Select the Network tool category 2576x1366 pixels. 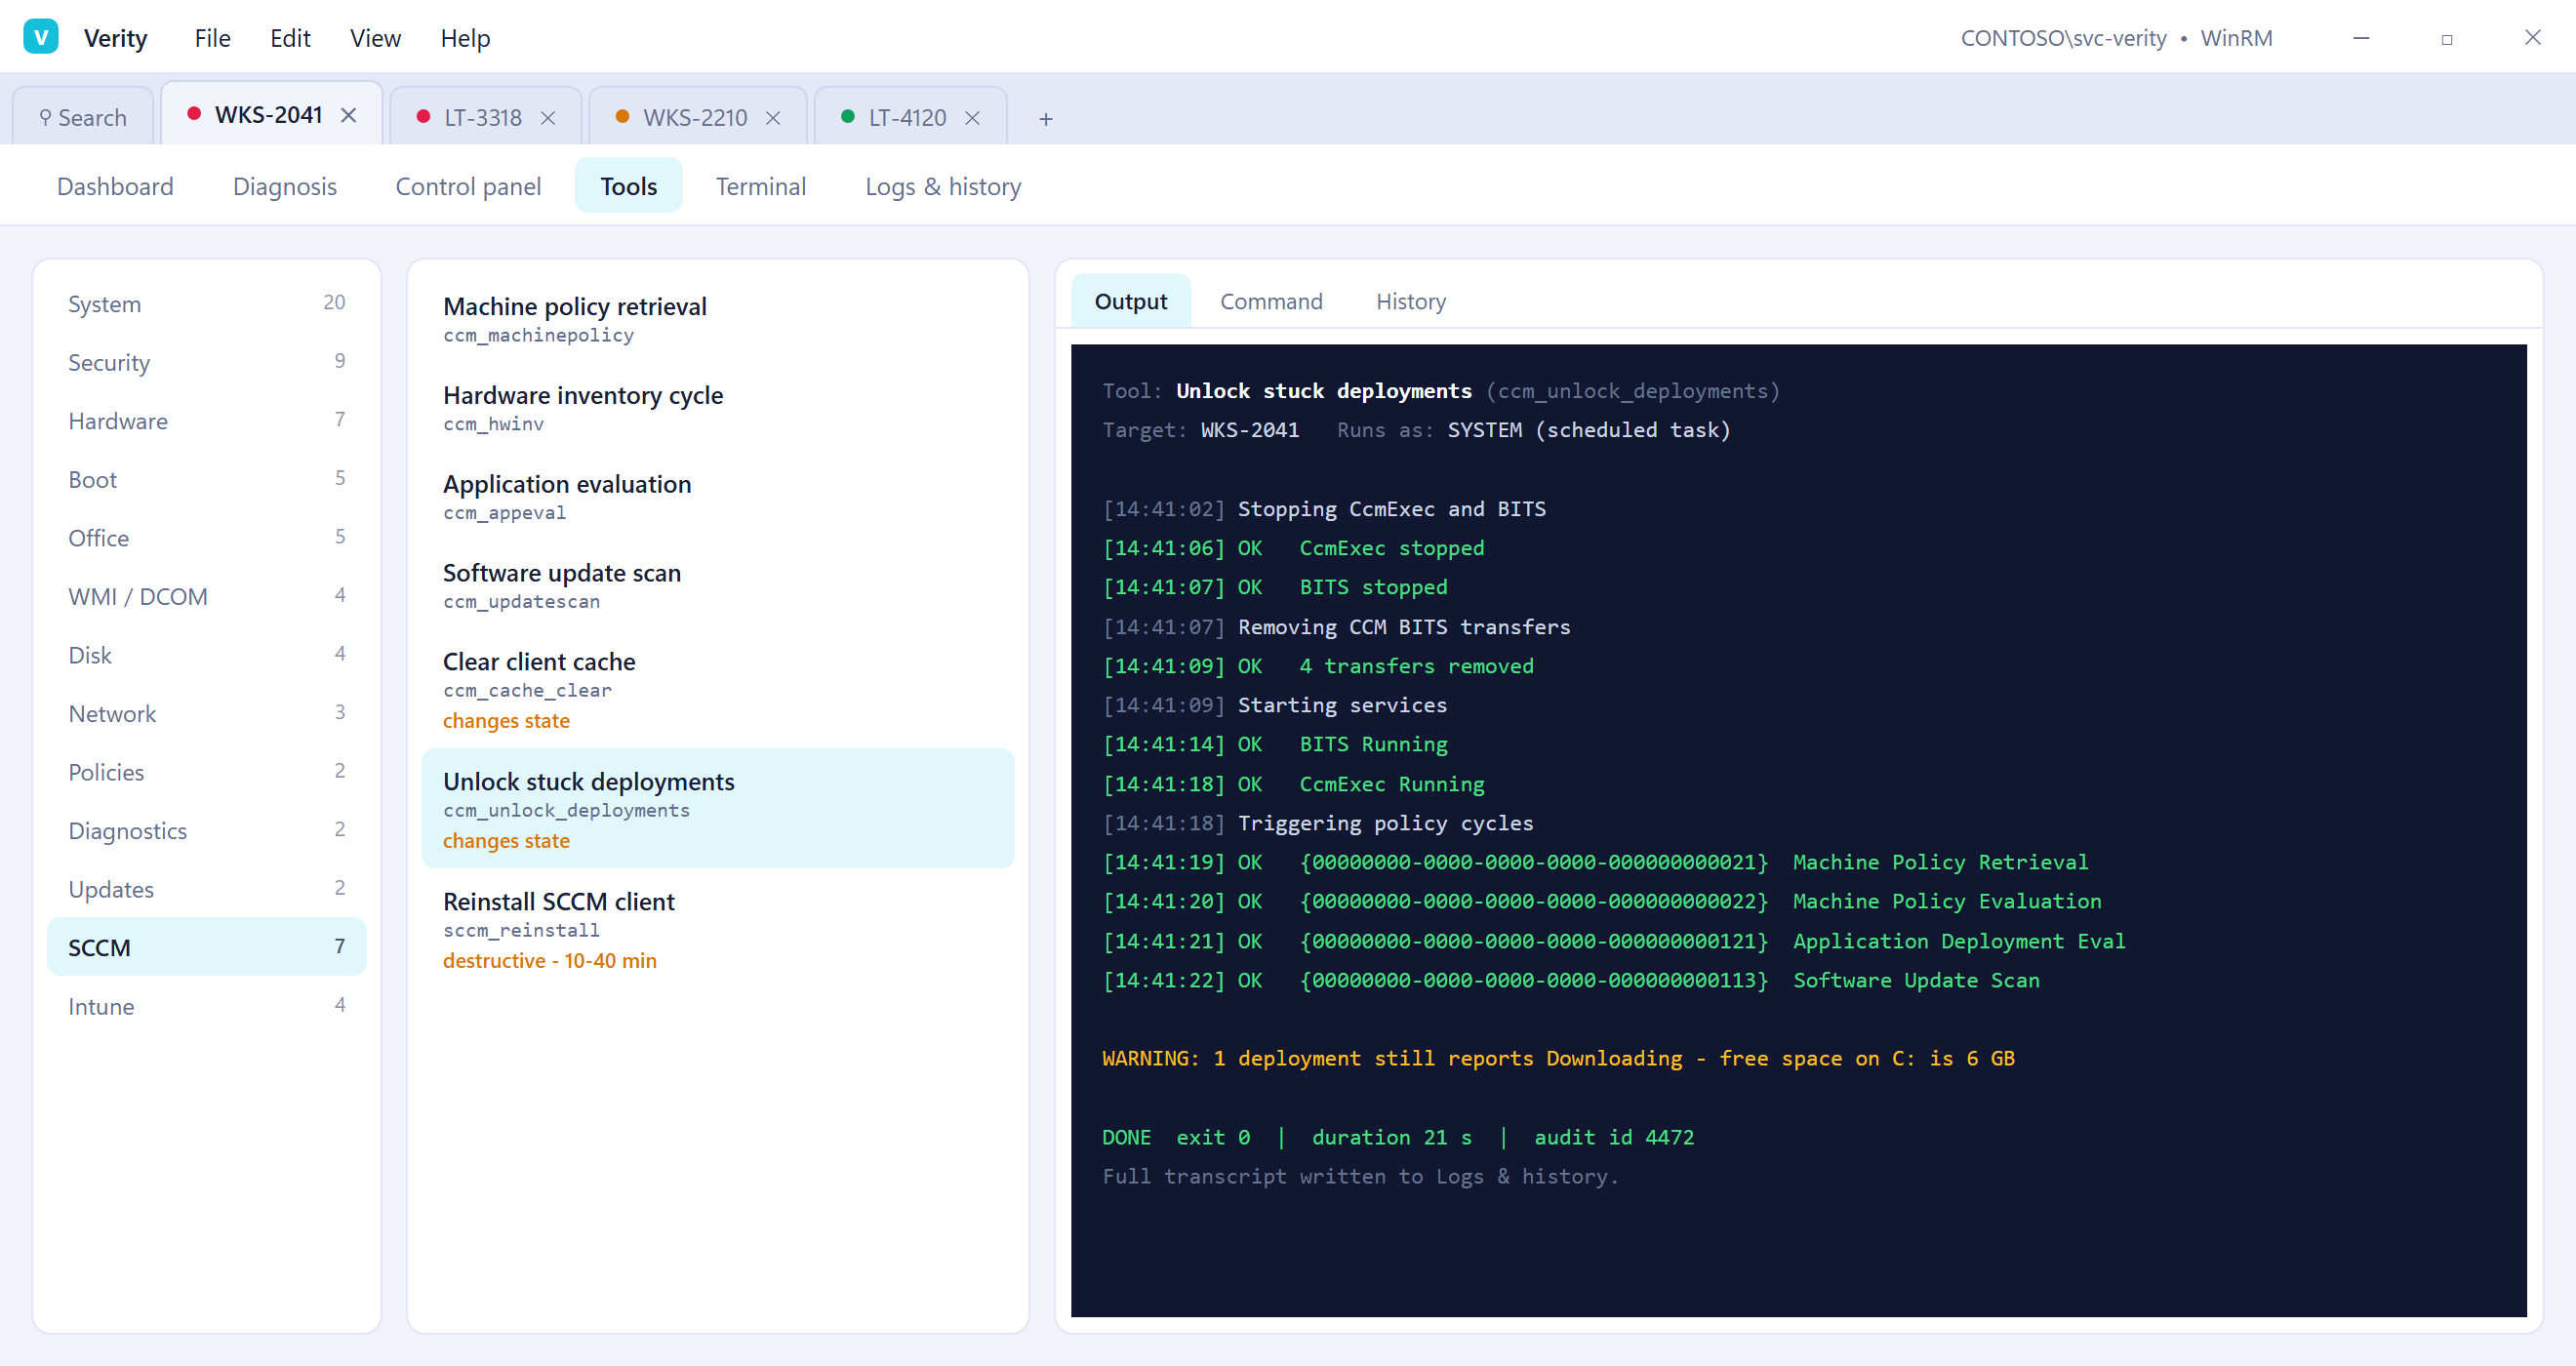point(207,713)
